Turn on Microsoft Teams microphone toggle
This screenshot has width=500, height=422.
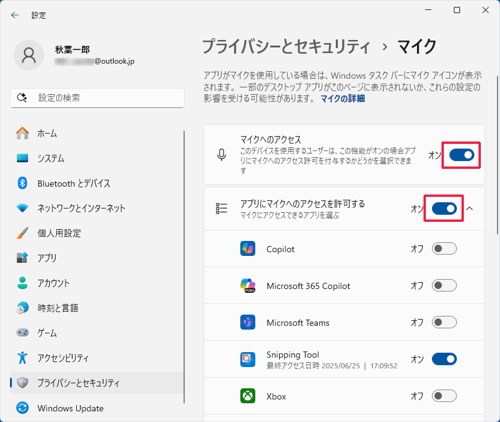pyautogui.click(x=444, y=322)
